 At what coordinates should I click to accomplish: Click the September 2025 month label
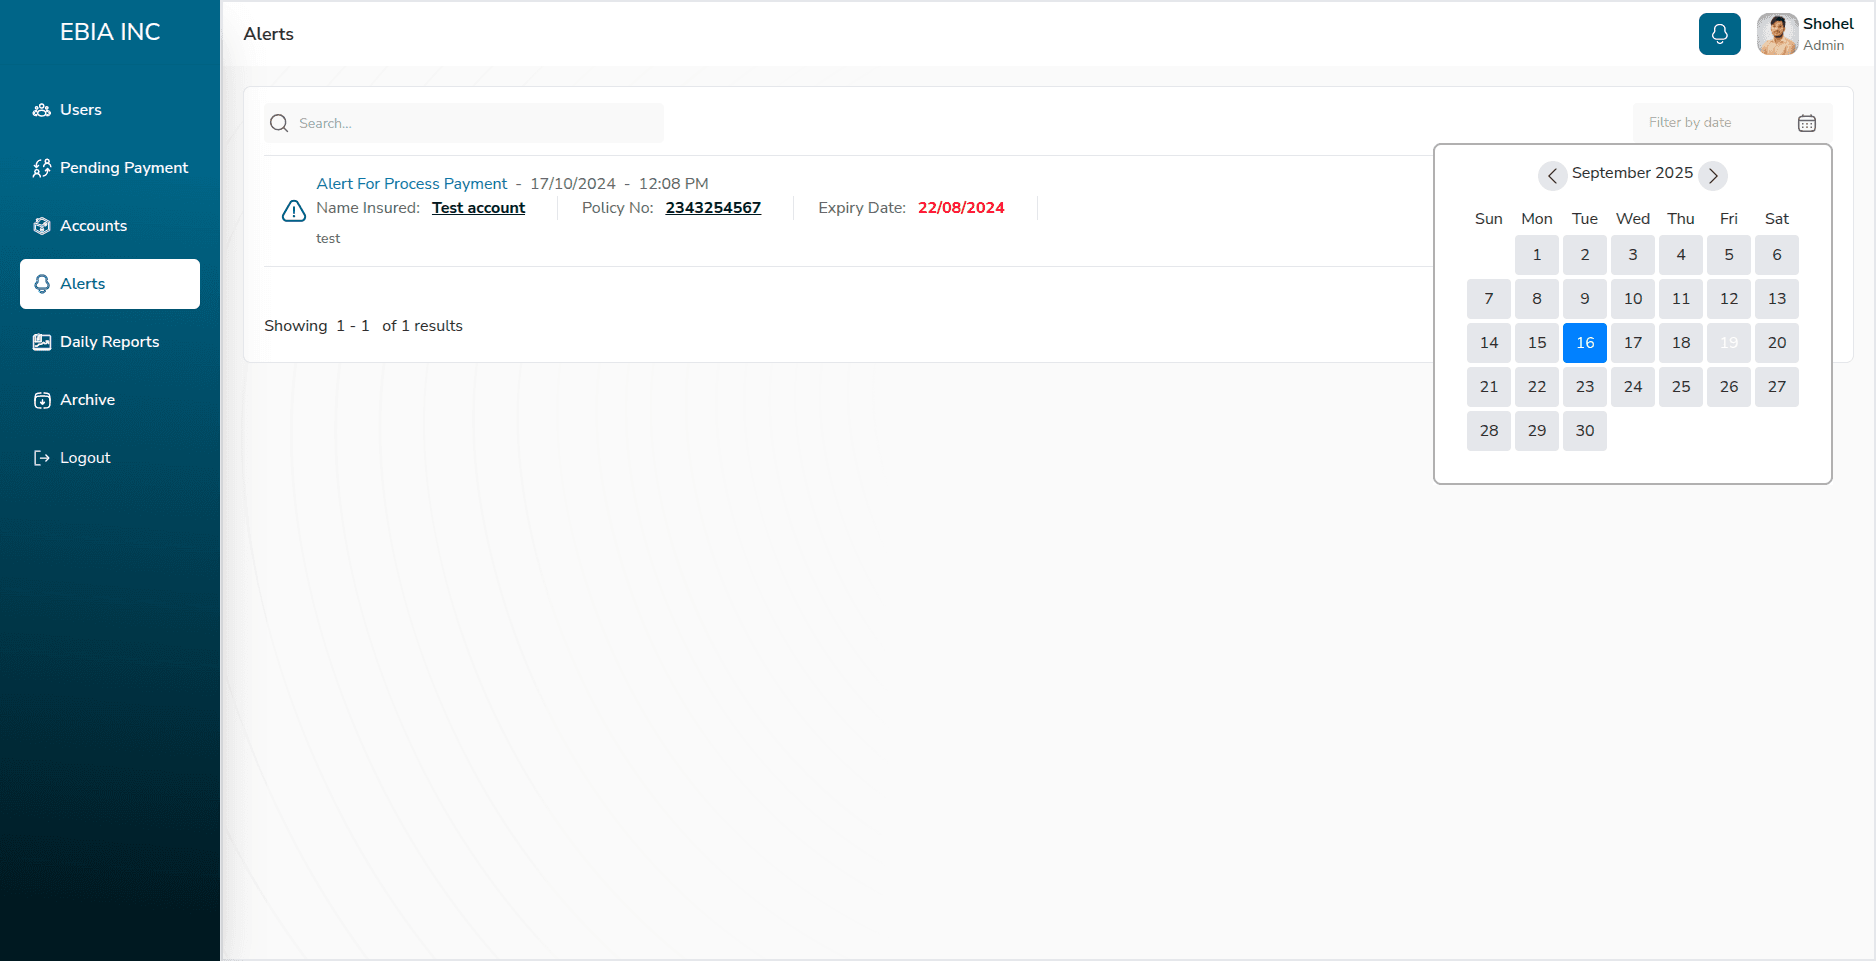click(x=1632, y=173)
